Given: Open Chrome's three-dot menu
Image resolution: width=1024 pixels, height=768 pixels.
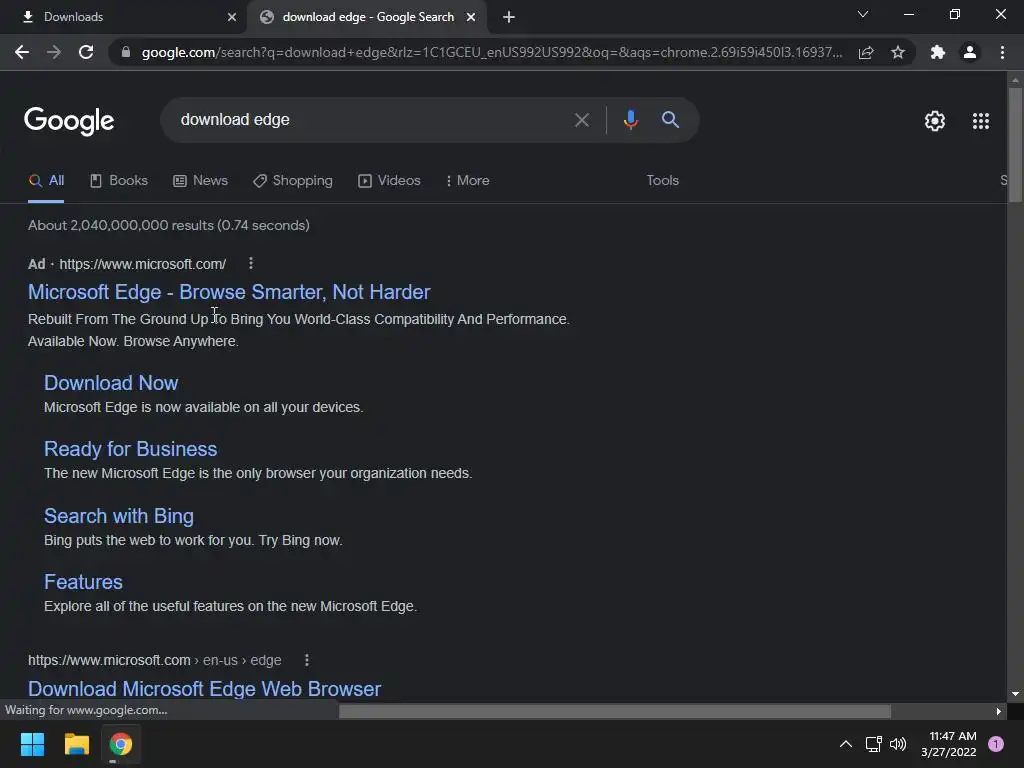Looking at the screenshot, I should point(1002,52).
